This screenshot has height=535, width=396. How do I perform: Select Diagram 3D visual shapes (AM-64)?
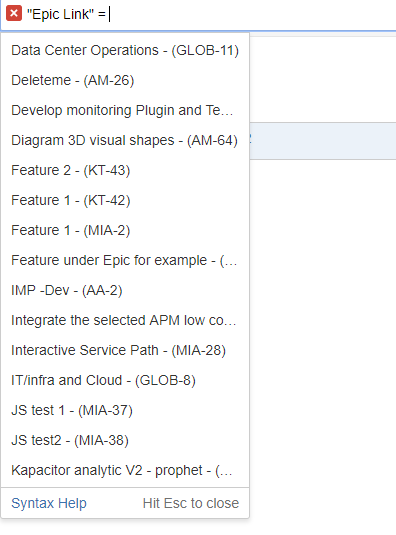pyautogui.click(x=125, y=141)
